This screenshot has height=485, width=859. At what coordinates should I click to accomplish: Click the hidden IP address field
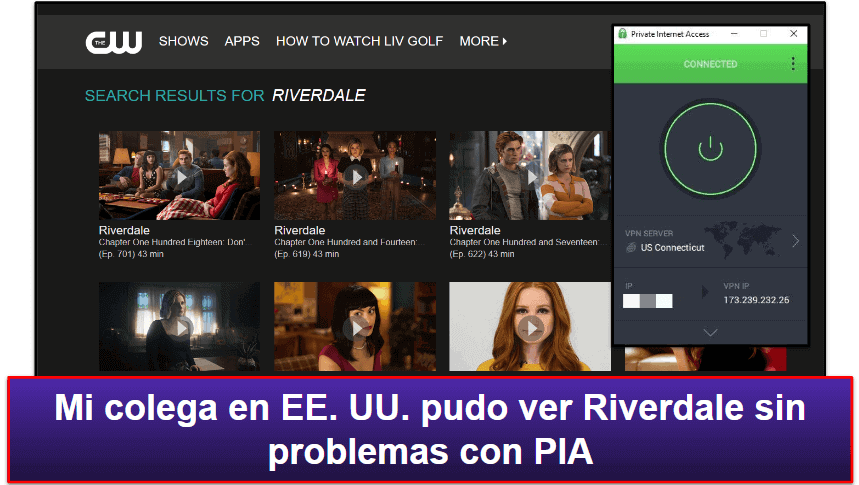click(x=648, y=301)
